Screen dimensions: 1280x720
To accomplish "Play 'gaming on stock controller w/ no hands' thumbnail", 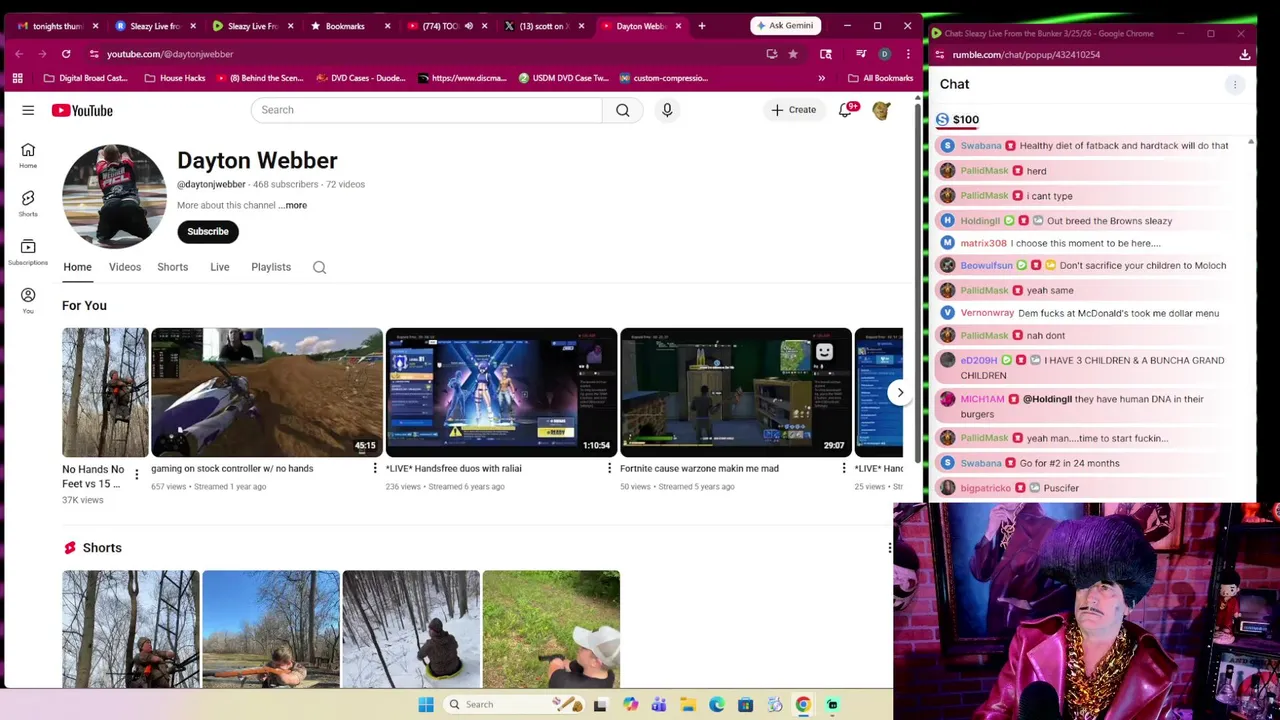I will click(x=266, y=393).
